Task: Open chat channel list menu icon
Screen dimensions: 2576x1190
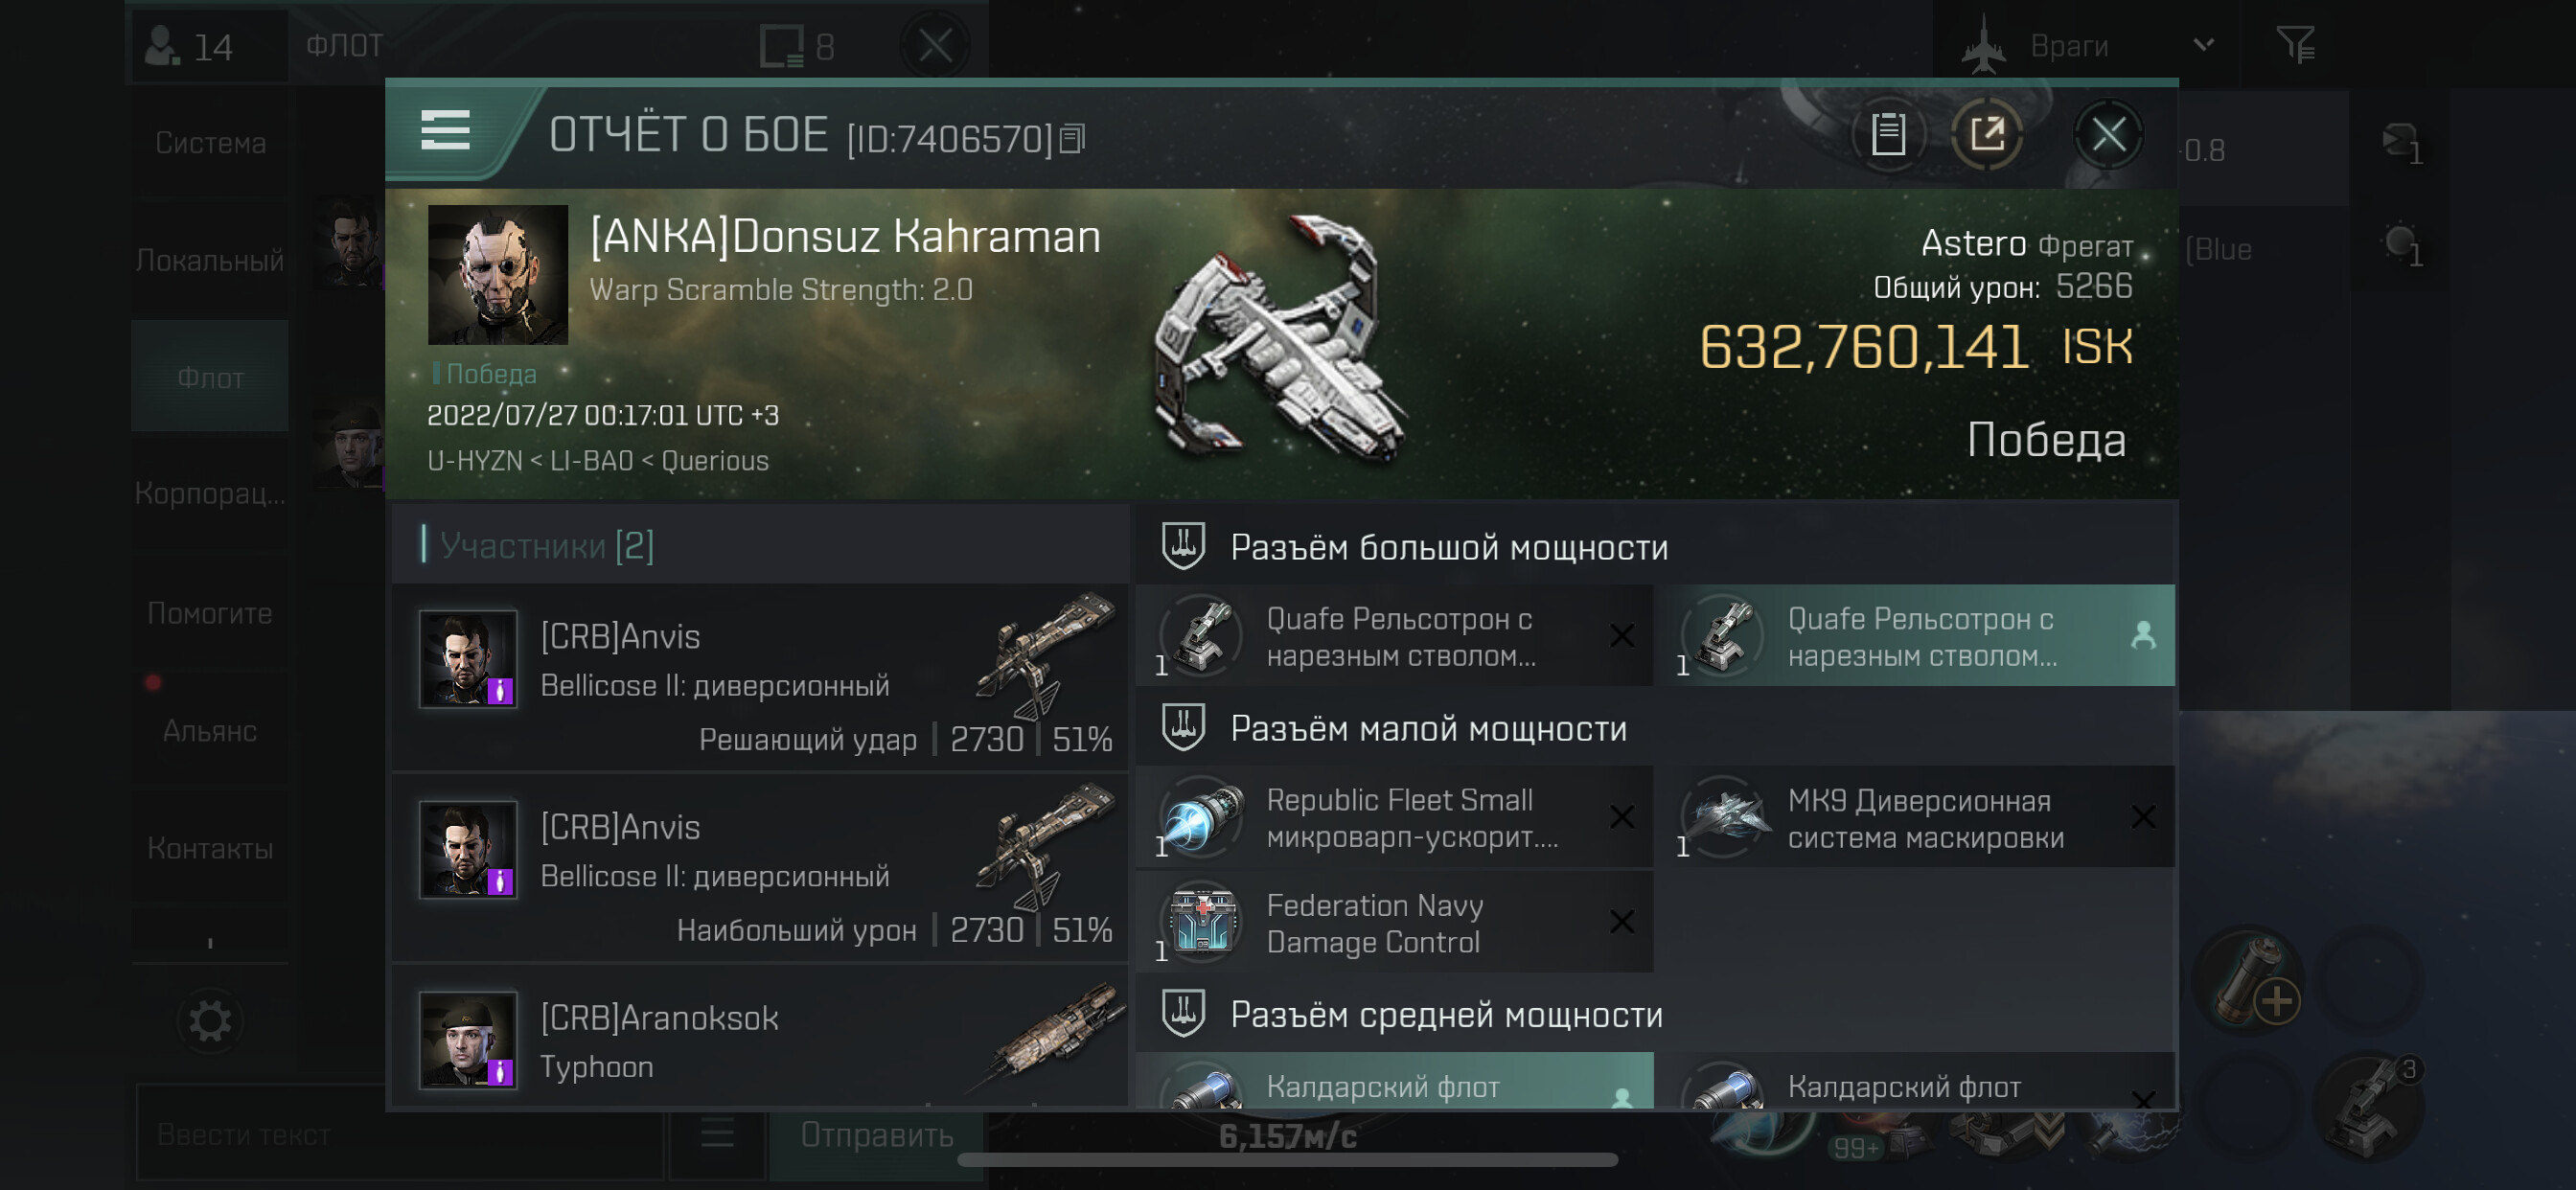Action: tap(717, 1134)
